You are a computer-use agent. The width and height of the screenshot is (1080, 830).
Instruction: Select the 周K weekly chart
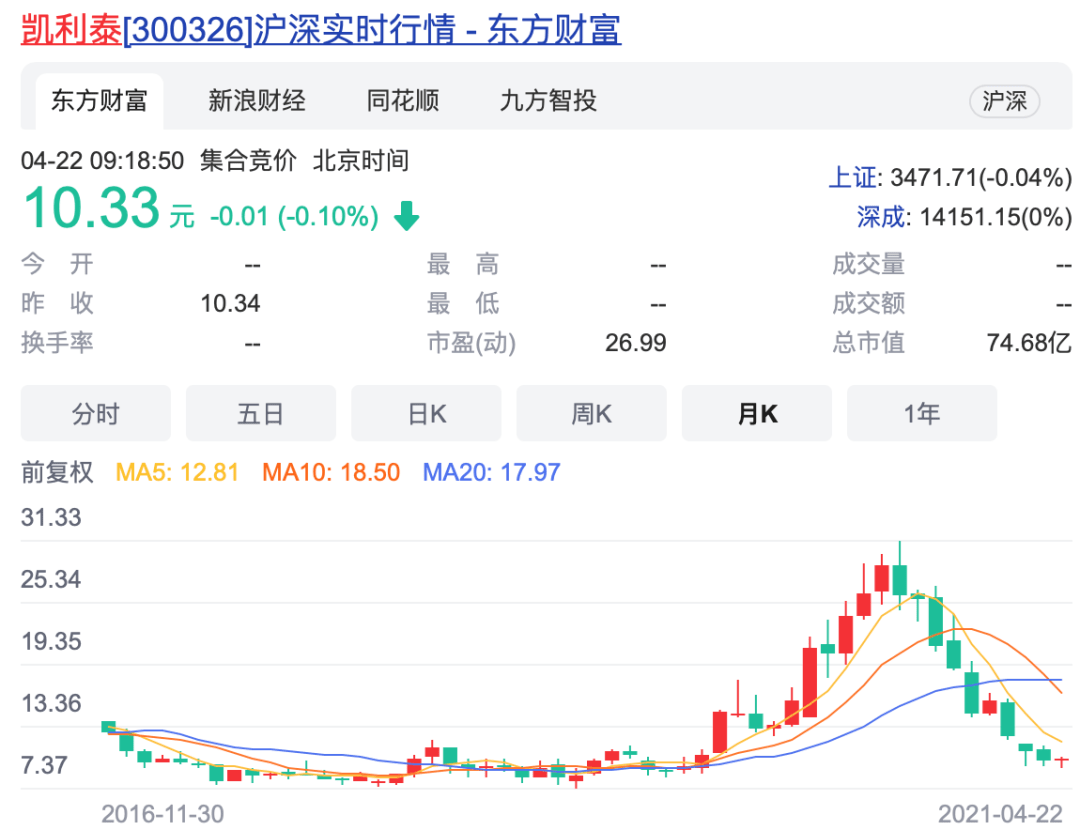tap(591, 412)
